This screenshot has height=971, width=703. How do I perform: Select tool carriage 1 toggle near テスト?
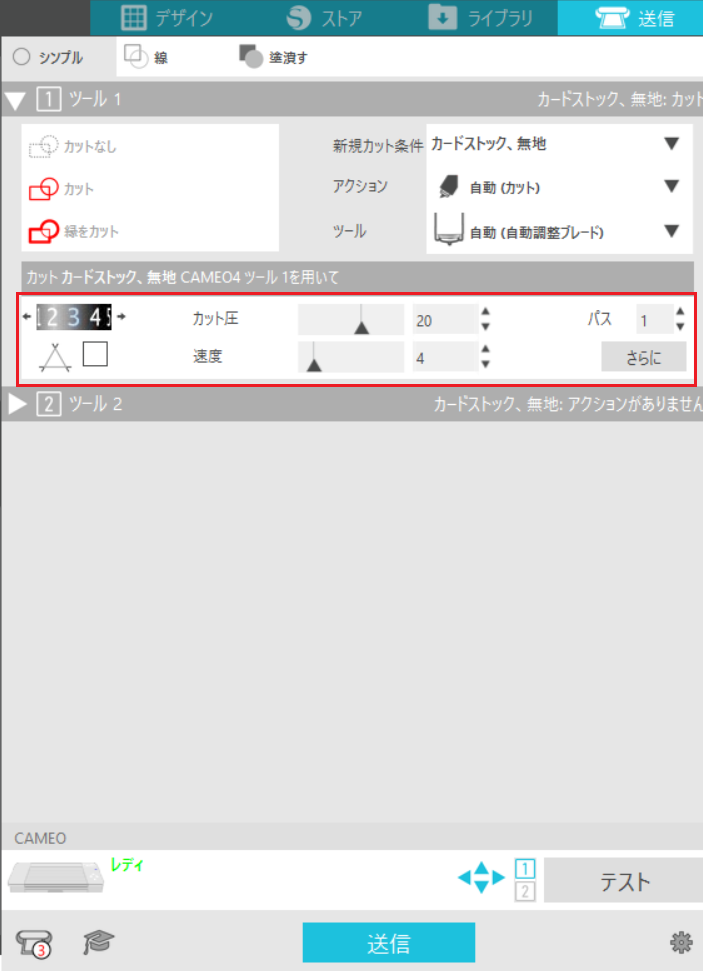tap(525, 869)
